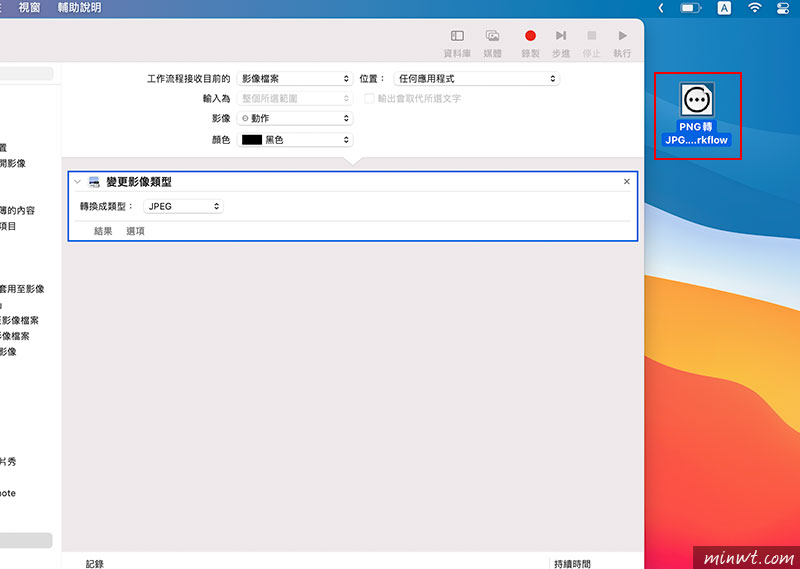Show the 結果 tab of the action
Viewport: 800px width, 569px height.
103,231
